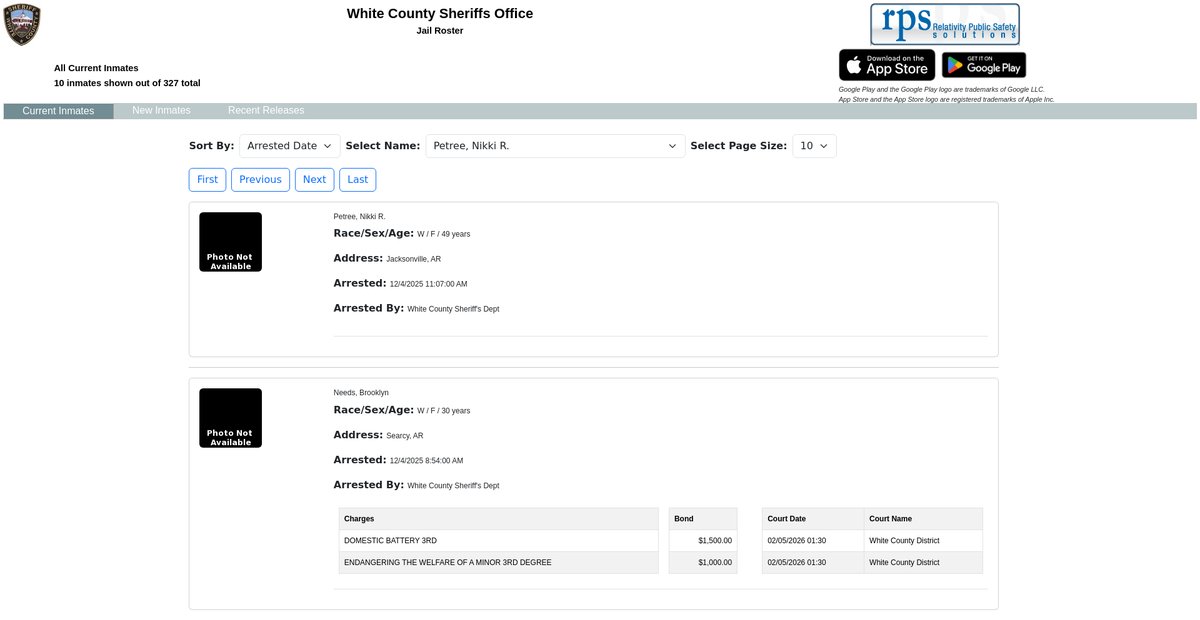Click arrest time 12/4/2025 11:07:00 AM
The width and height of the screenshot is (1200, 620).
[x=428, y=284]
